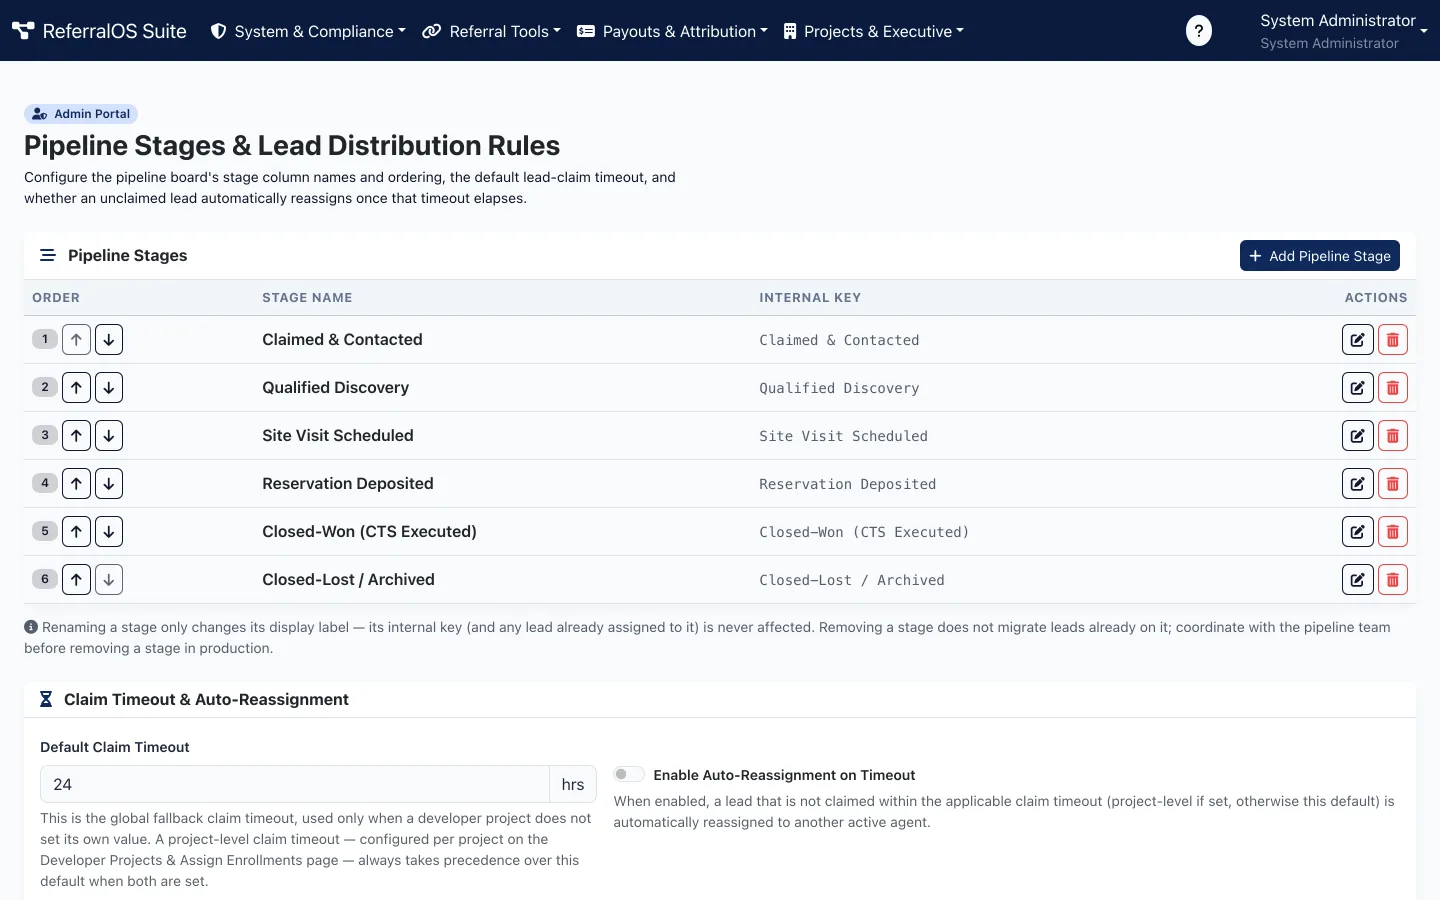1440x900 pixels.
Task: Move Reservation Deposited stage up
Action: tap(76, 483)
